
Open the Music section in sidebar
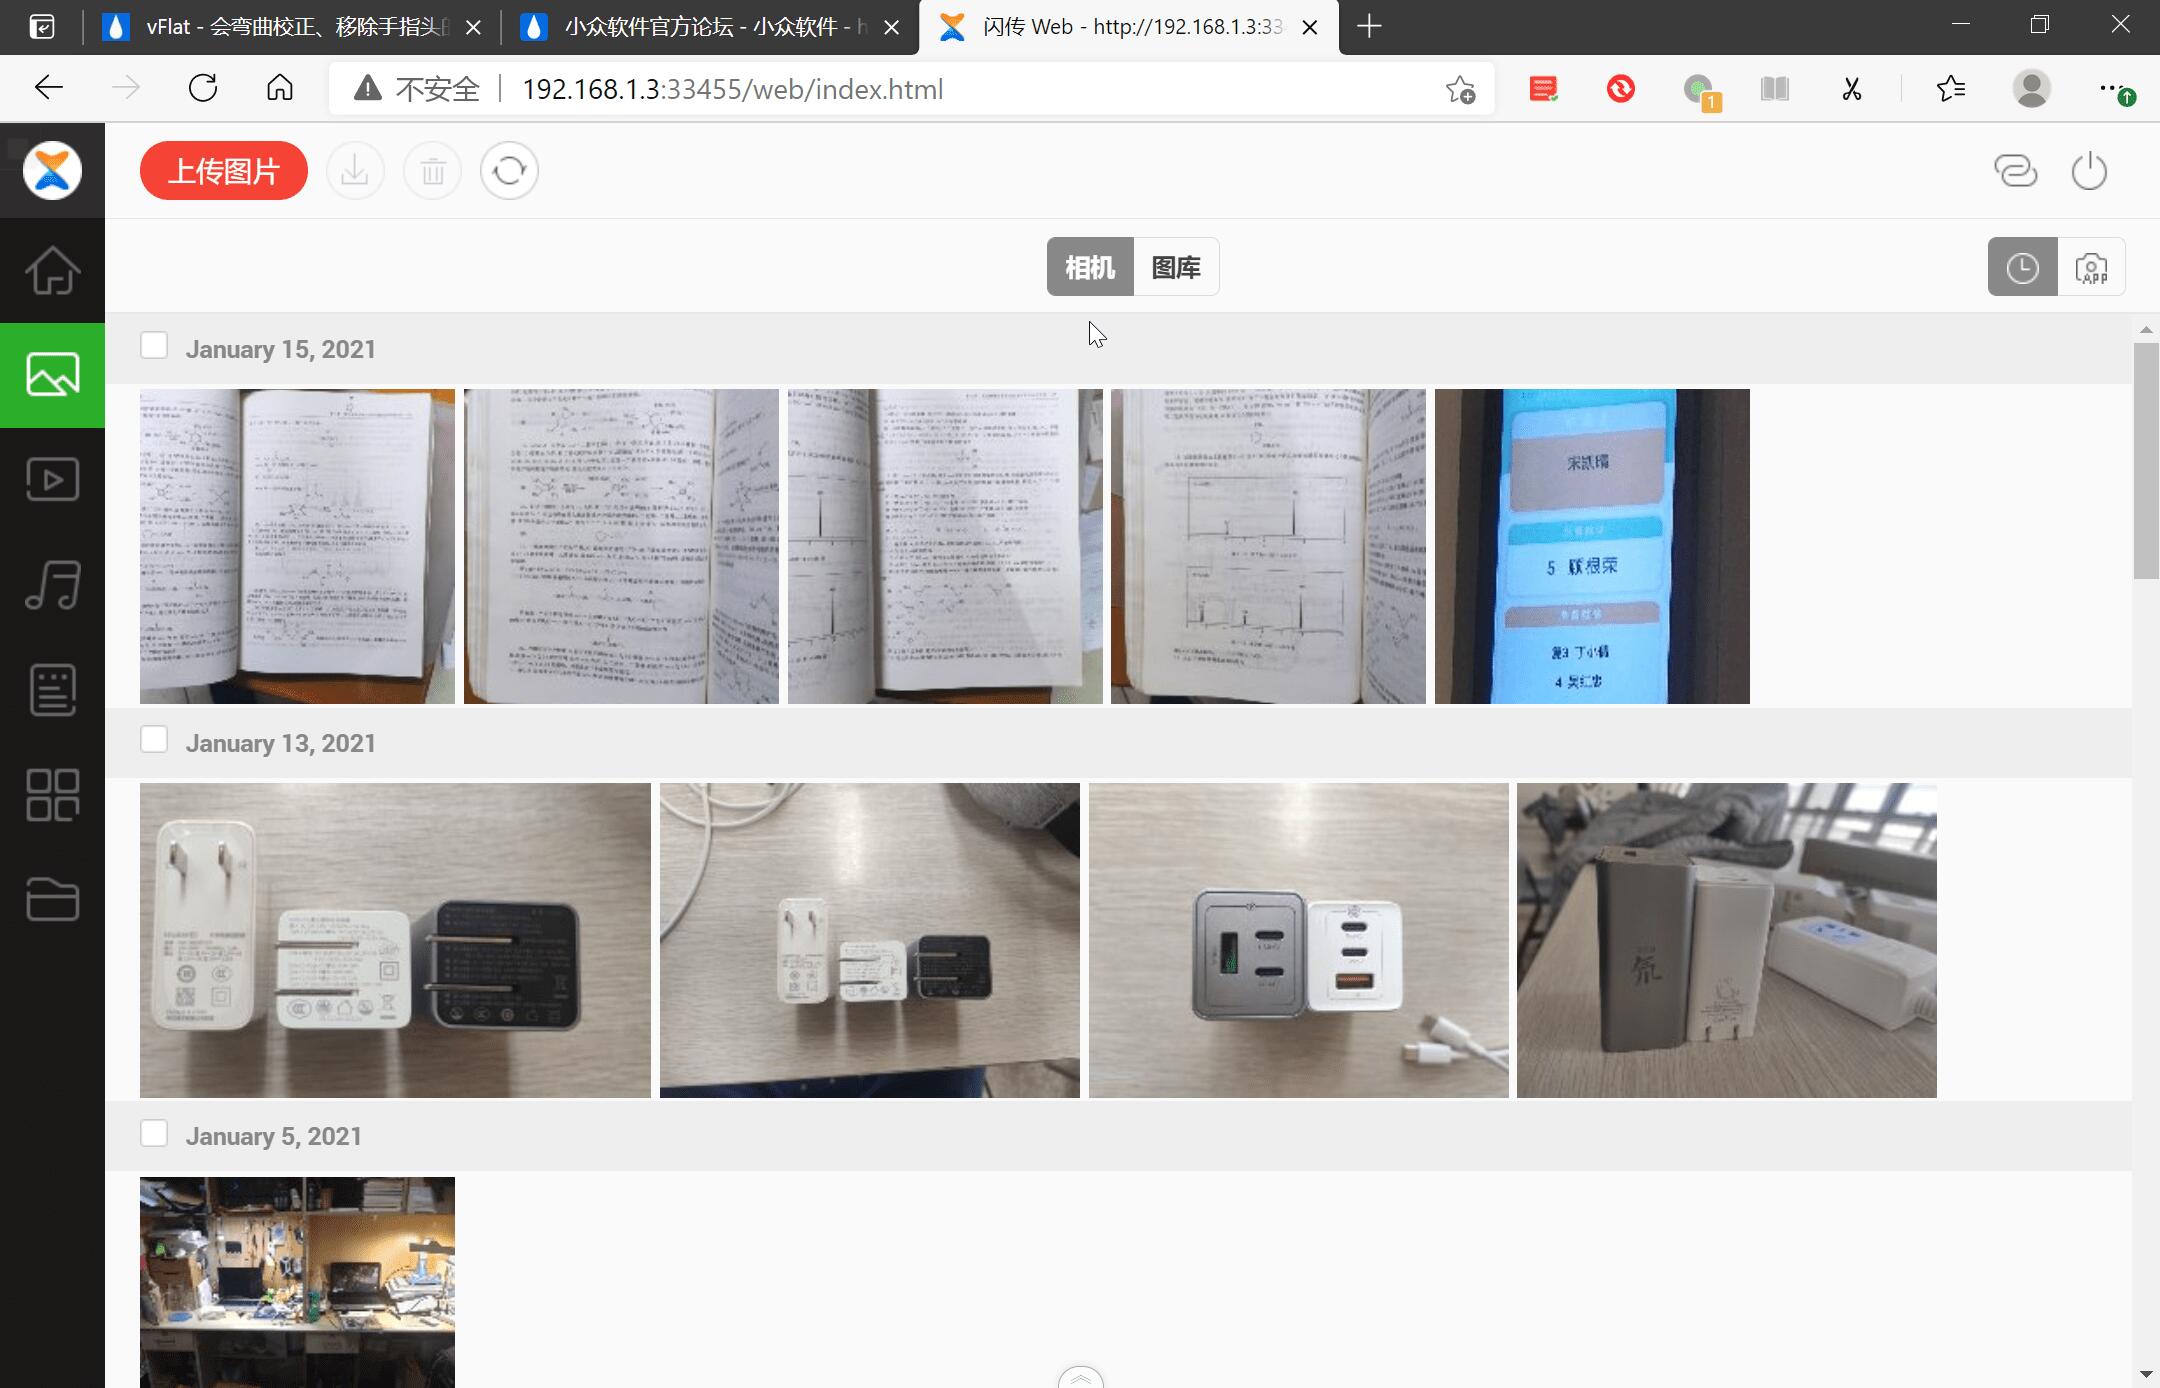click(52, 585)
